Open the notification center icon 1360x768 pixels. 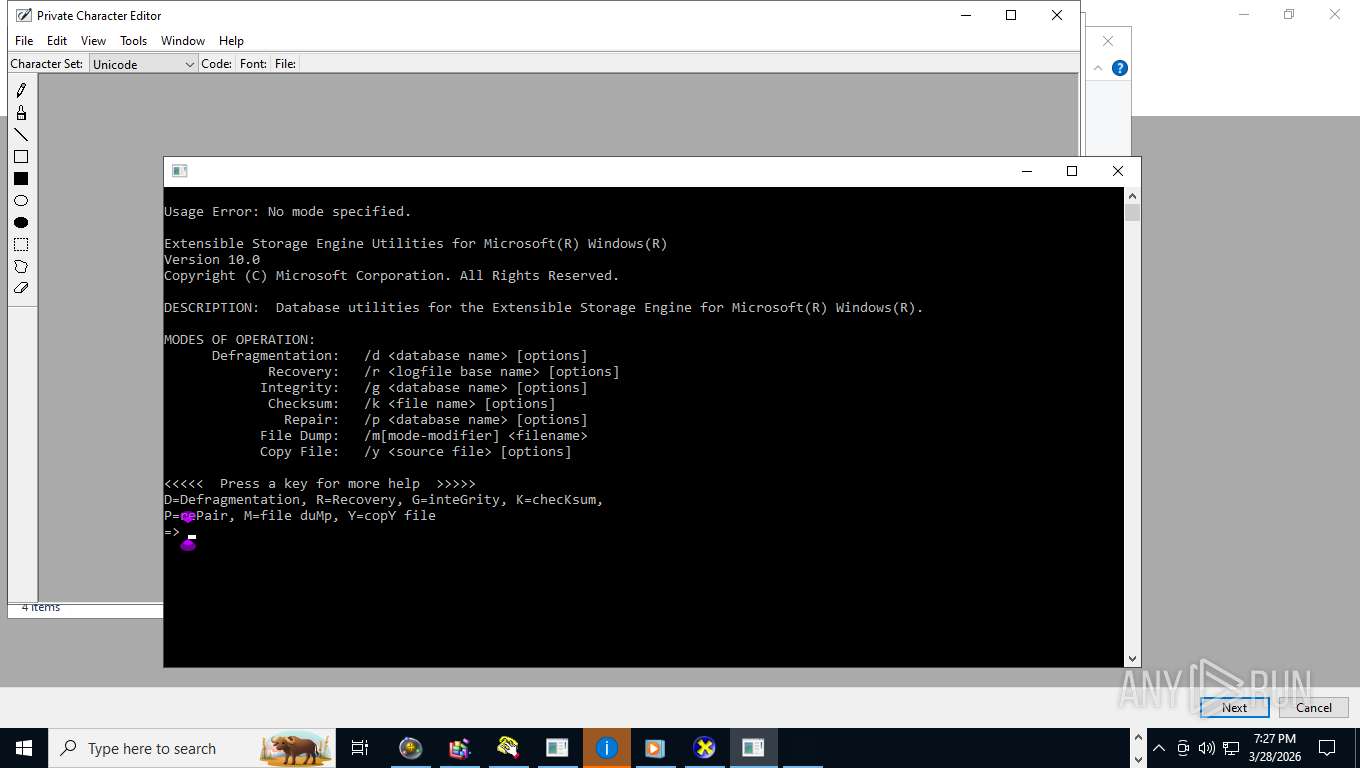click(x=1327, y=748)
